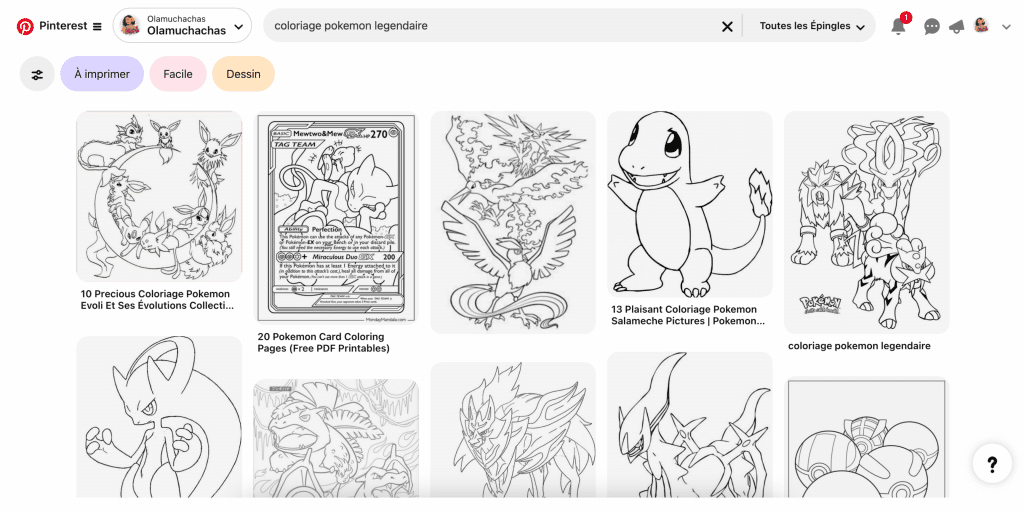This screenshot has height=512, width=1024.
Task: Open the Olamuchachas account switcher dropdown
Action: click(182, 25)
